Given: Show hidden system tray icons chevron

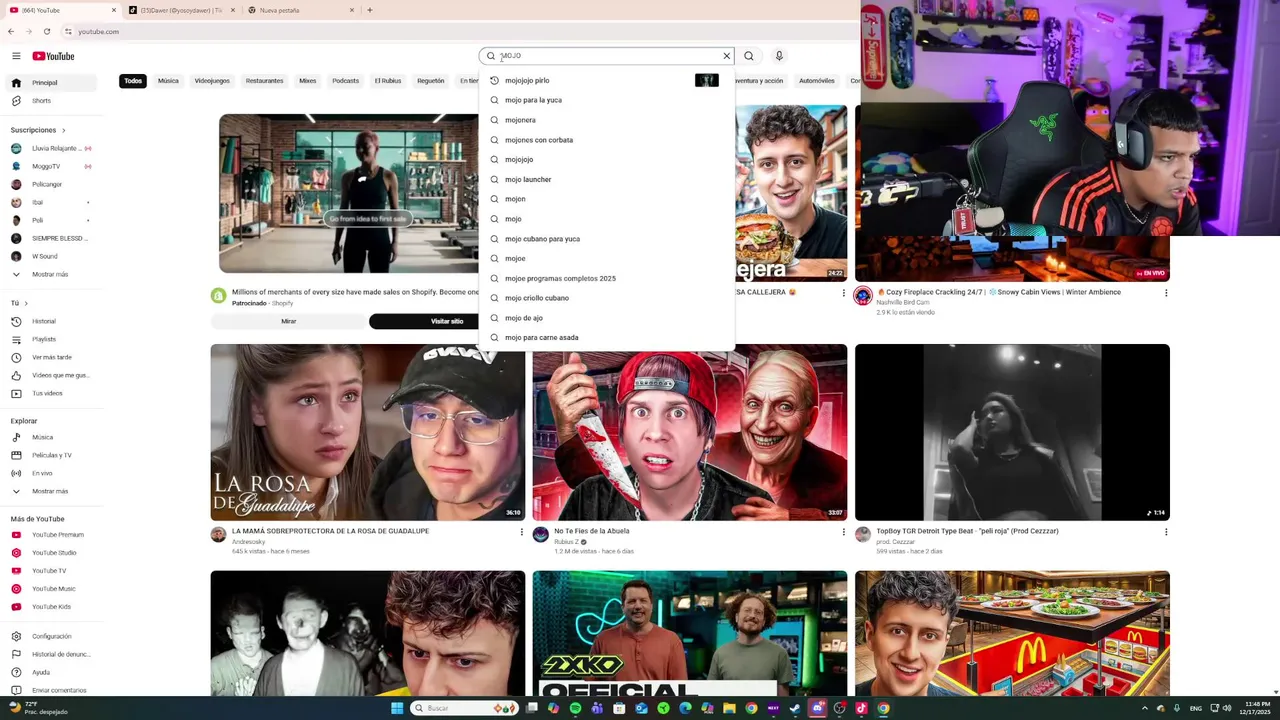Looking at the screenshot, I should 1146,708.
